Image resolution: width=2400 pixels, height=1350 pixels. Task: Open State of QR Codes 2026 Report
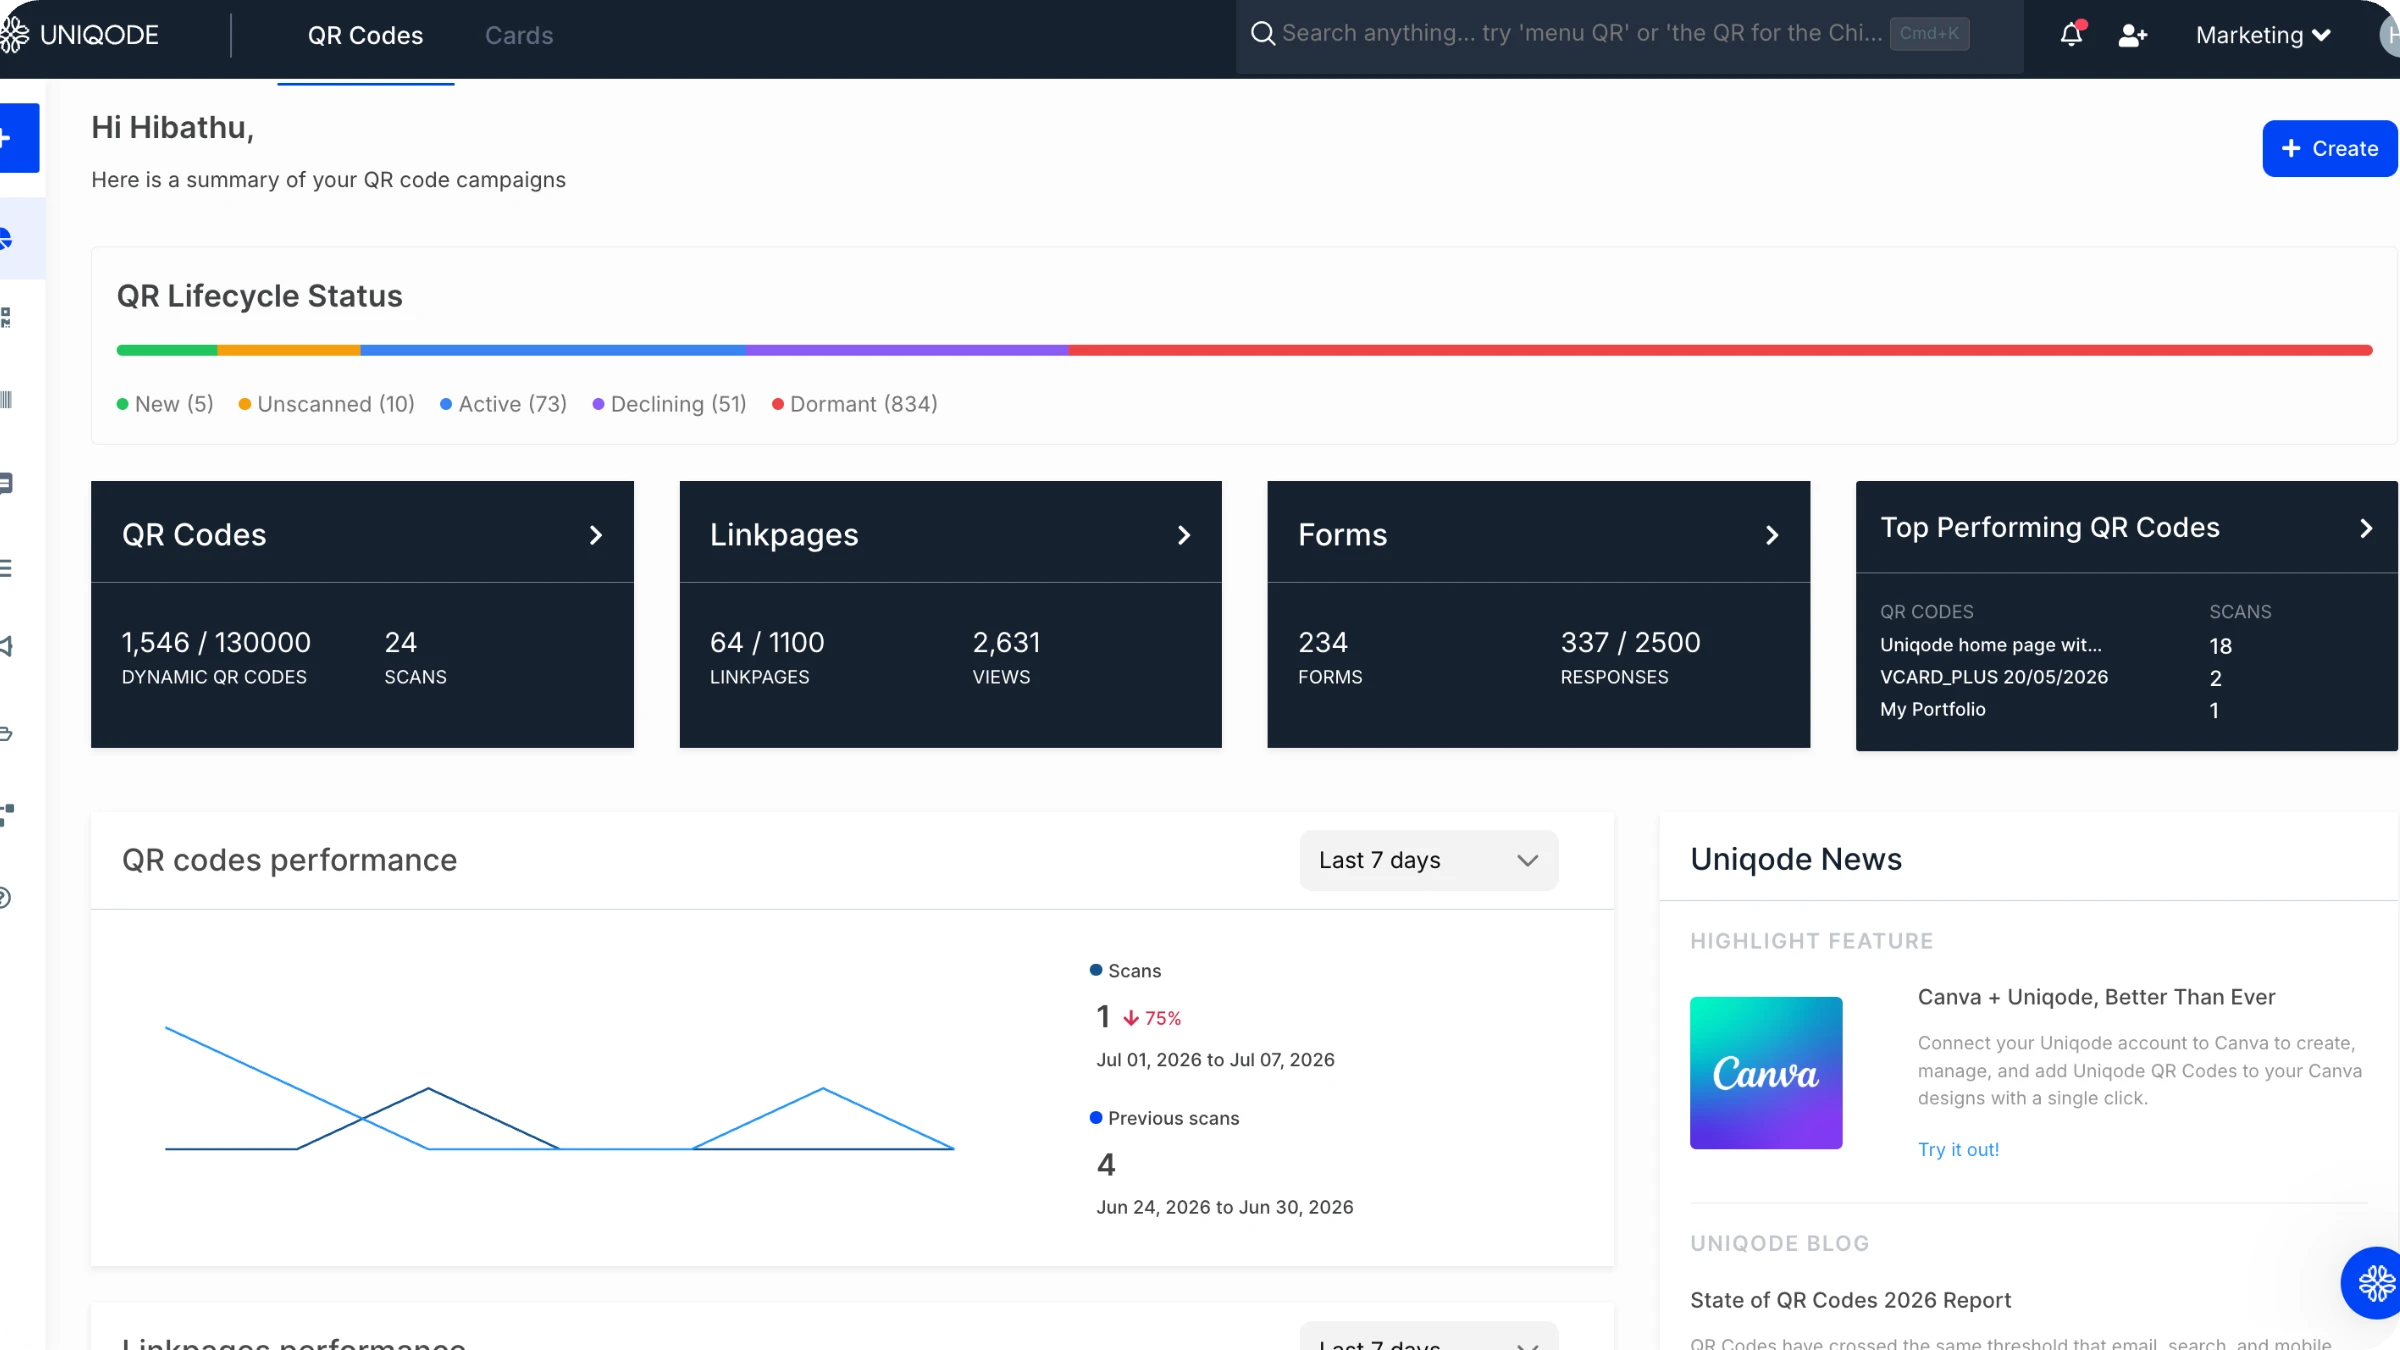point(1850,1300)
